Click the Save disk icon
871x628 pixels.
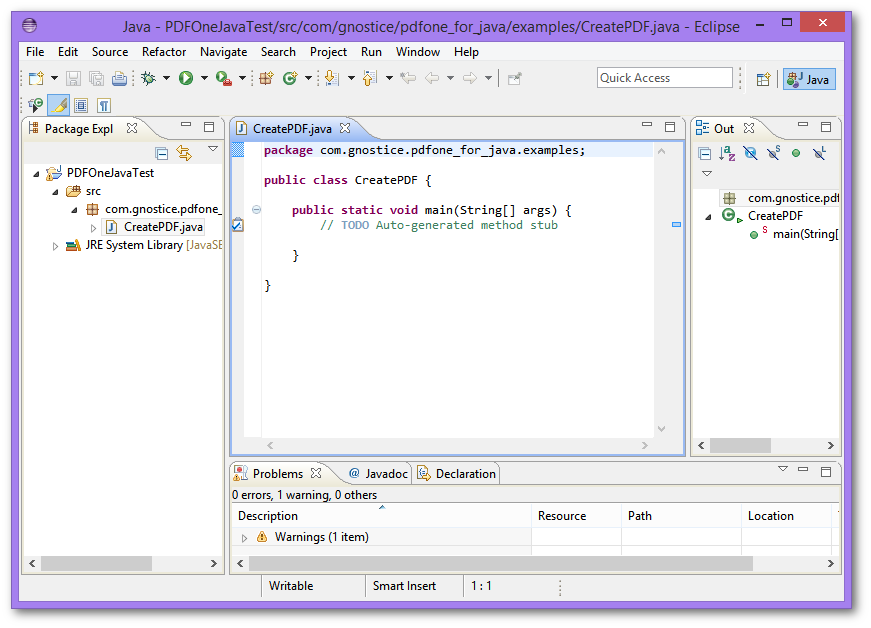[73, 78]
